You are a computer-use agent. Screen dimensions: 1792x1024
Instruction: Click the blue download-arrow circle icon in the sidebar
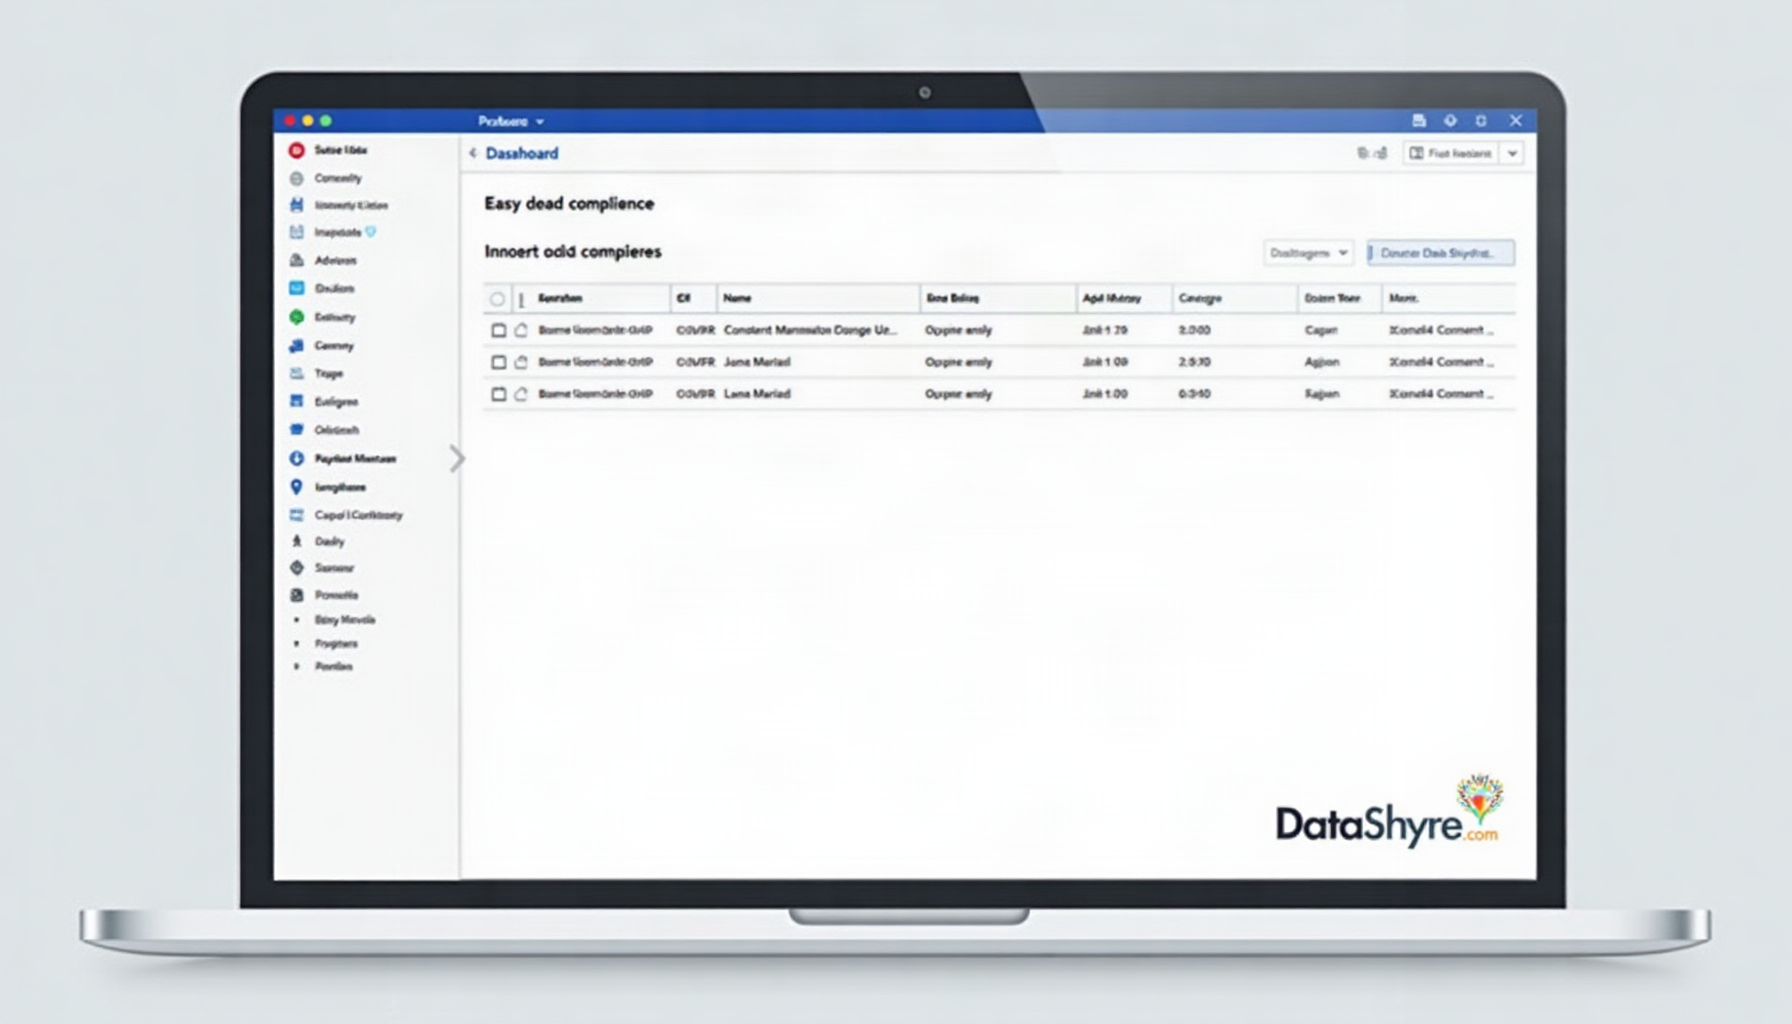296,458
